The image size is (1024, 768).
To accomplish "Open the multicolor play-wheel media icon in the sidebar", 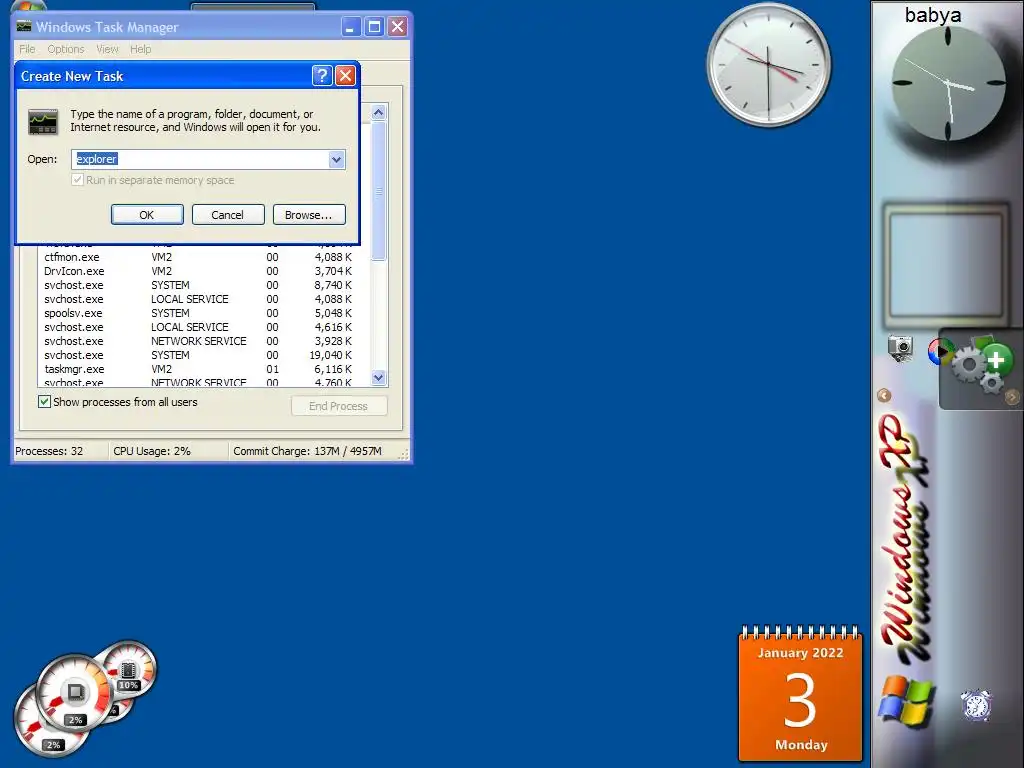I will [939, 352].
